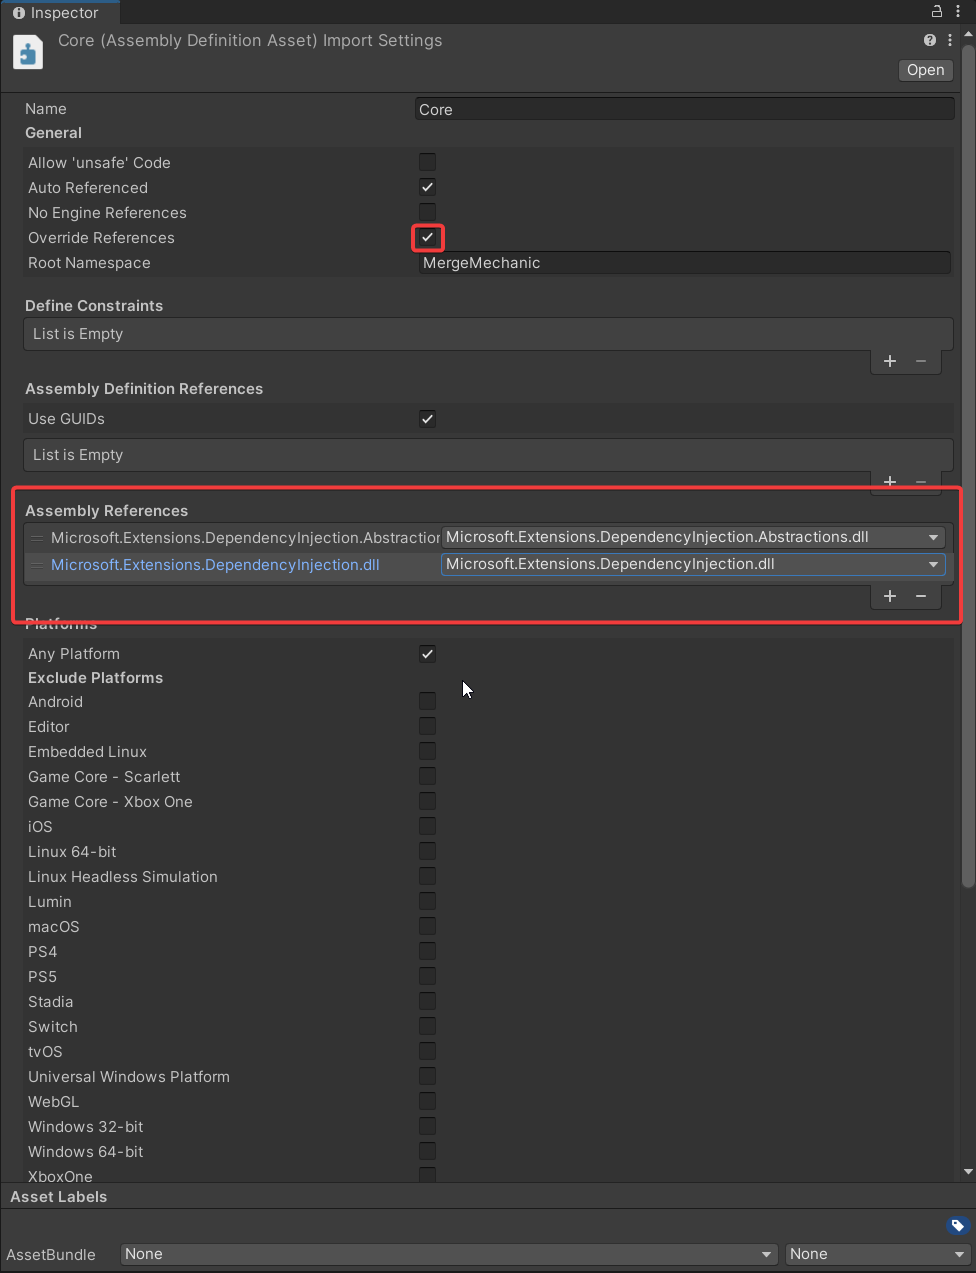
Task: Uncheck the Any Platform checkbox
Action: point(427,654)
